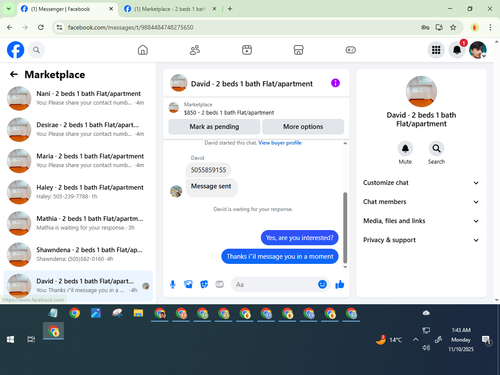Viewport: 500px width, 375px height.
Task: Click More options button
Action: (x=303, y=127)
